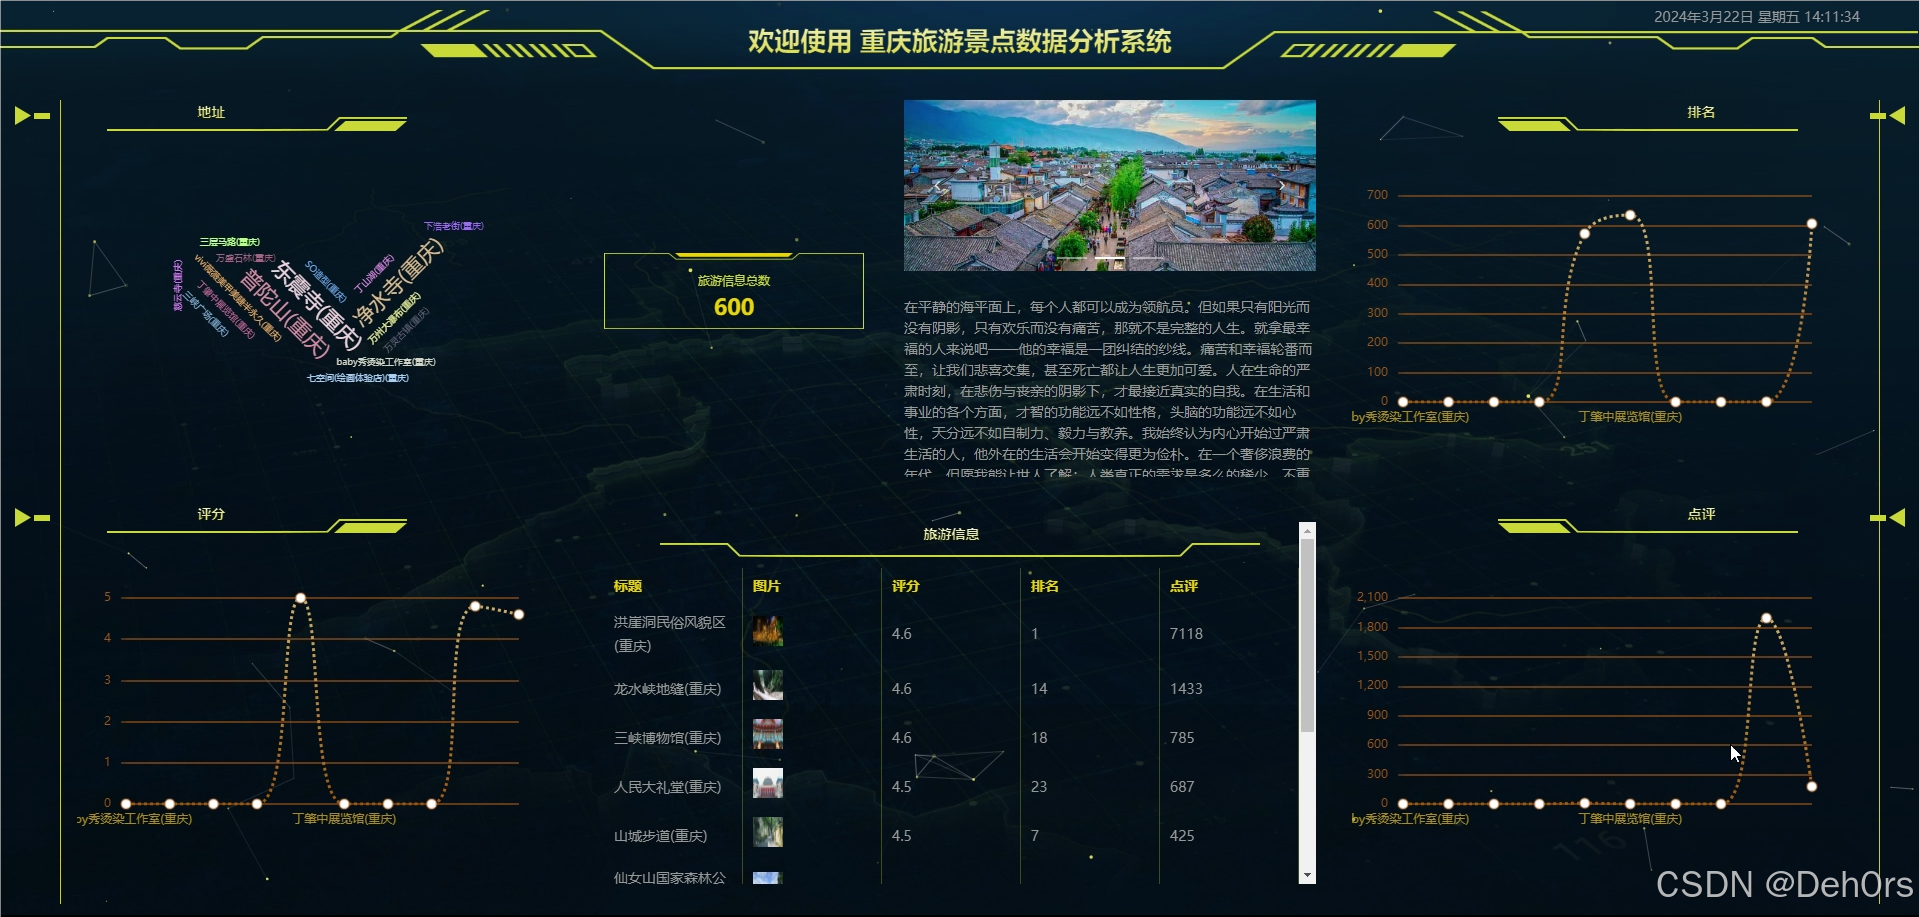The image size is (1919, 917).
Task: Show the next carousel image
Action: pos(1282,185)
